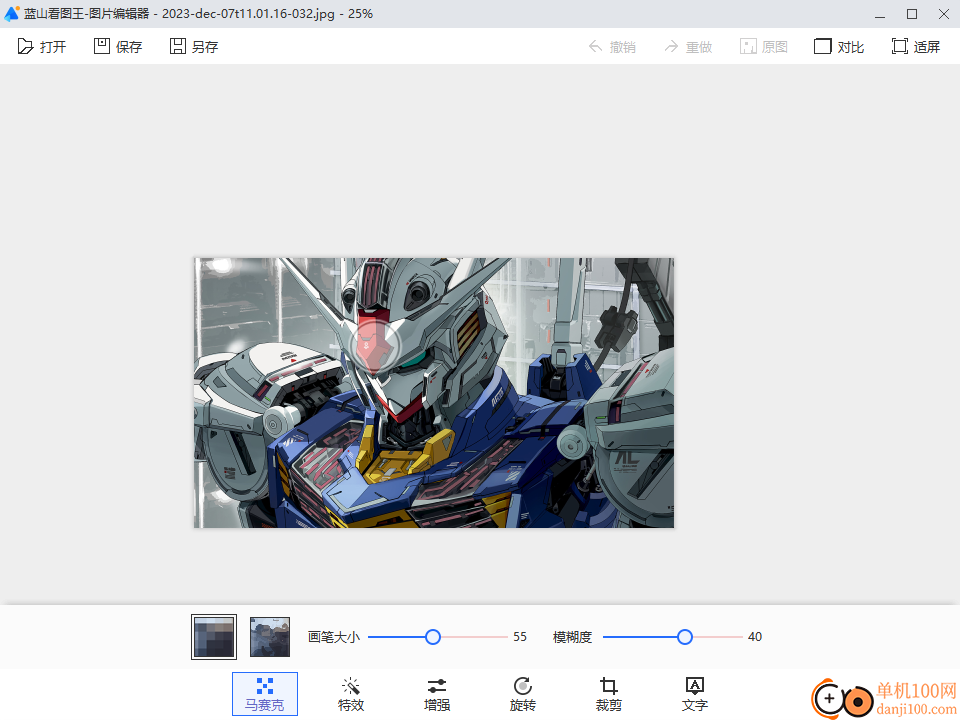Restore original image with 原图
Viewport: 960px width, 720px height.
tap(763, 47)
